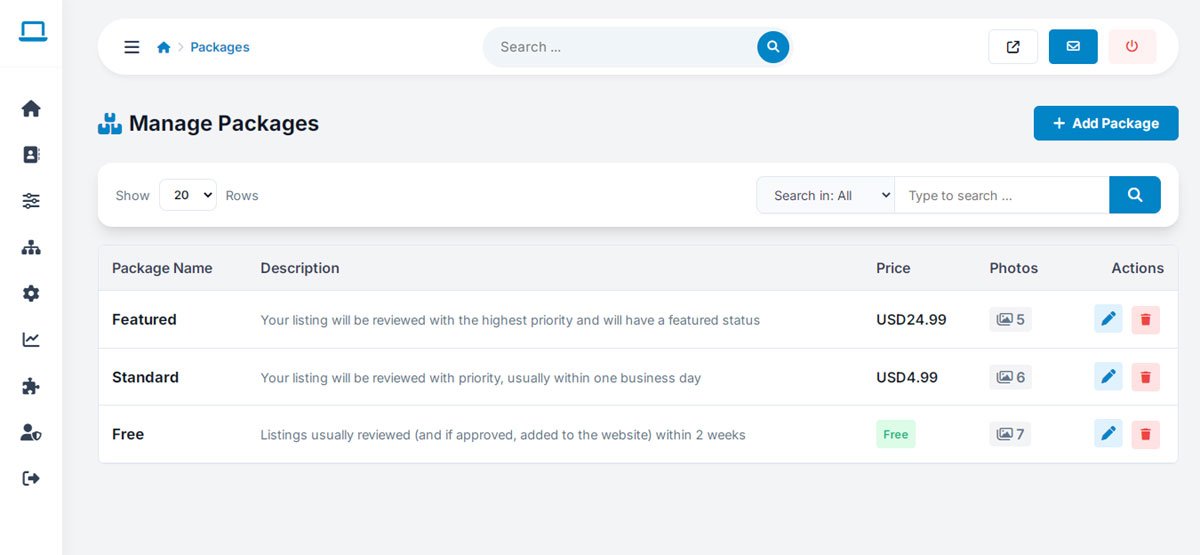
Task: Click the Description column header
Action: pyautogui.click(x=300, y=268)
